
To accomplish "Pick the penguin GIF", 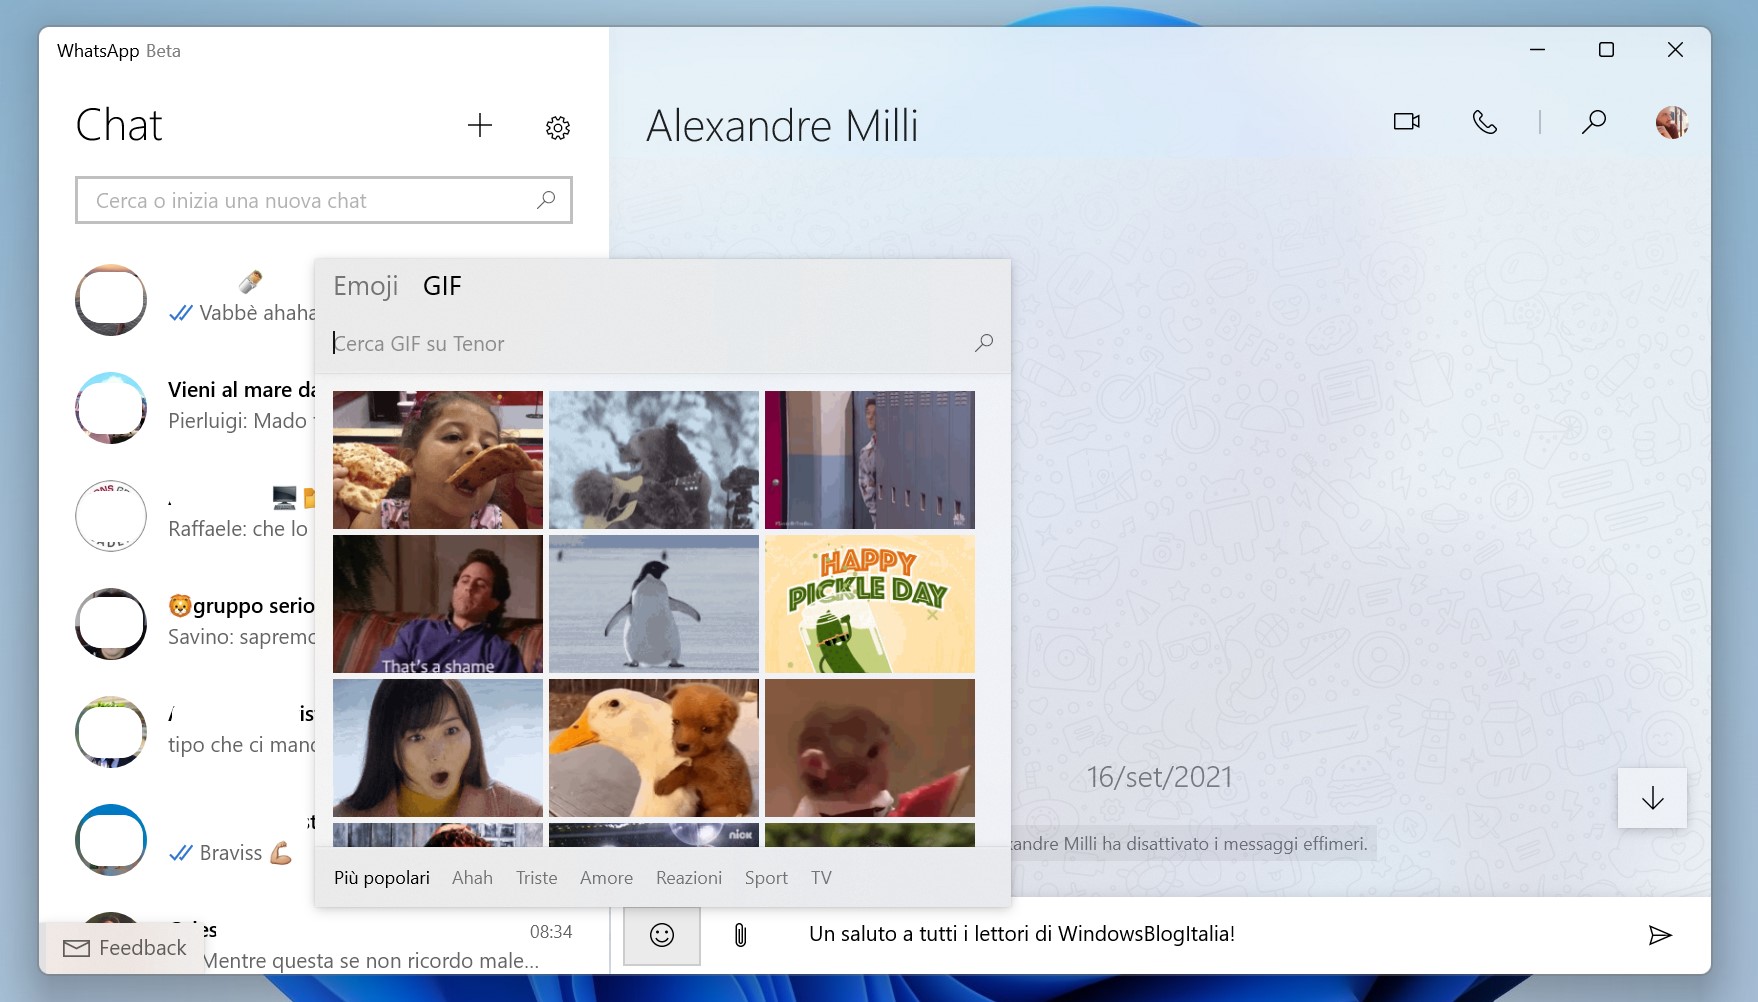I will pos(654,604).
